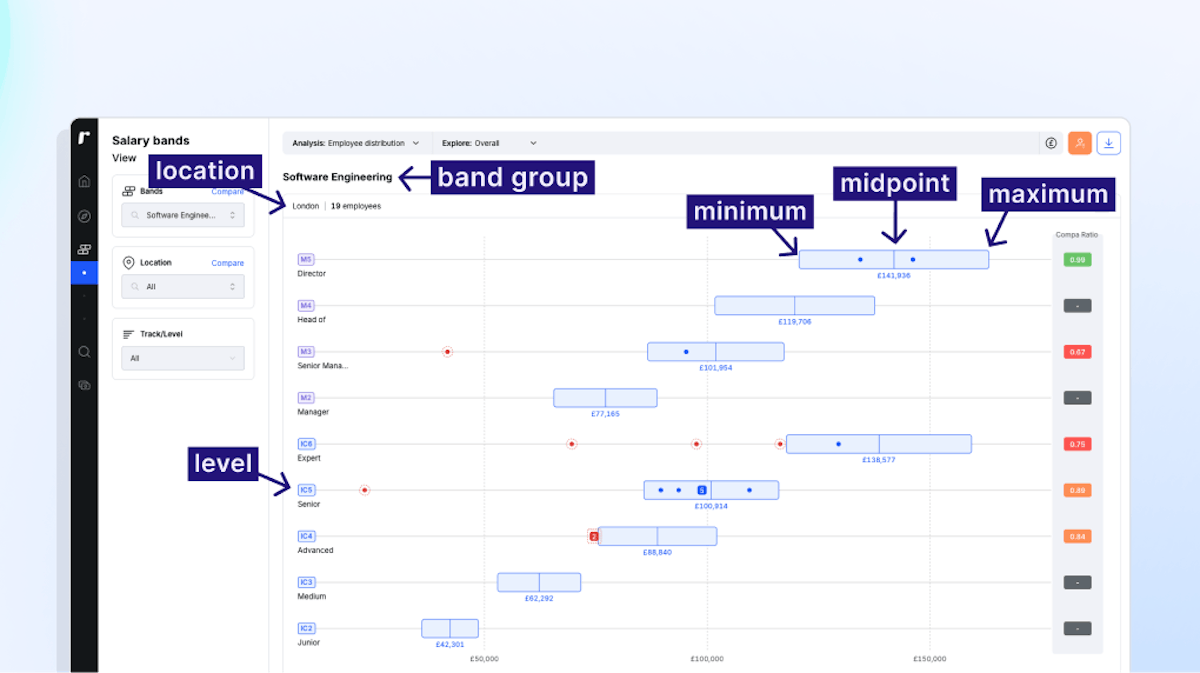Viewport: 1200px width, 673px height.
Task: Click the pound currency icon in the toolbar
Action: click(x=1050, y=143)
